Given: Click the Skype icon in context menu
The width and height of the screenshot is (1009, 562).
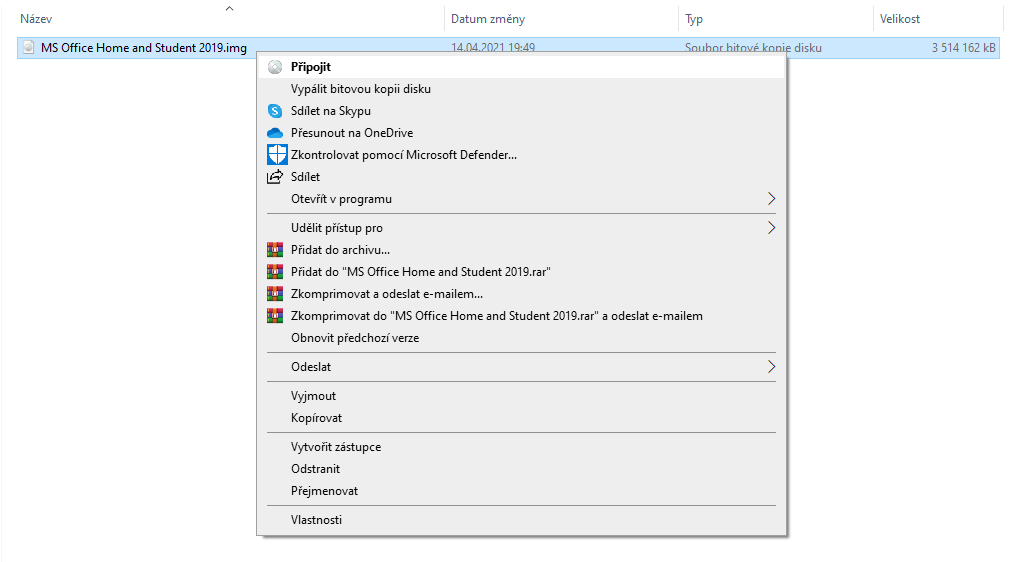Looking at the screenshot, I should click(275, 111).
